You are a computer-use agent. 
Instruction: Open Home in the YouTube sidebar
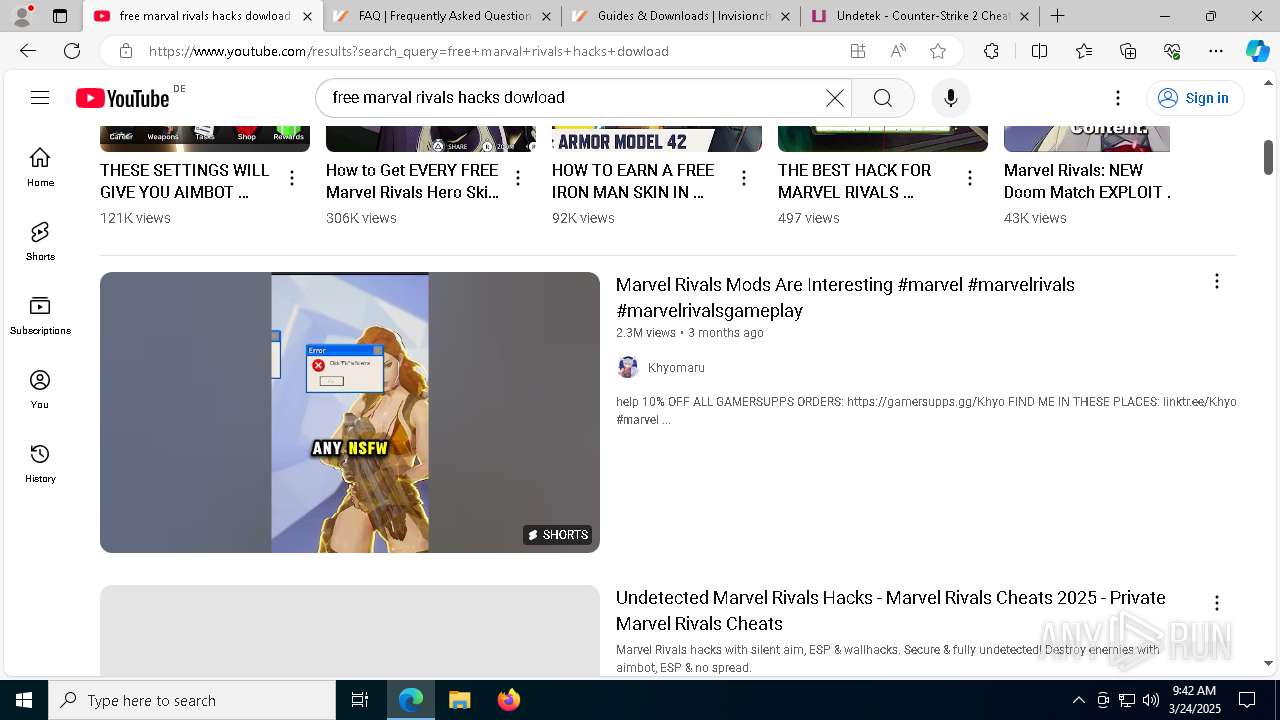(40, 167)
